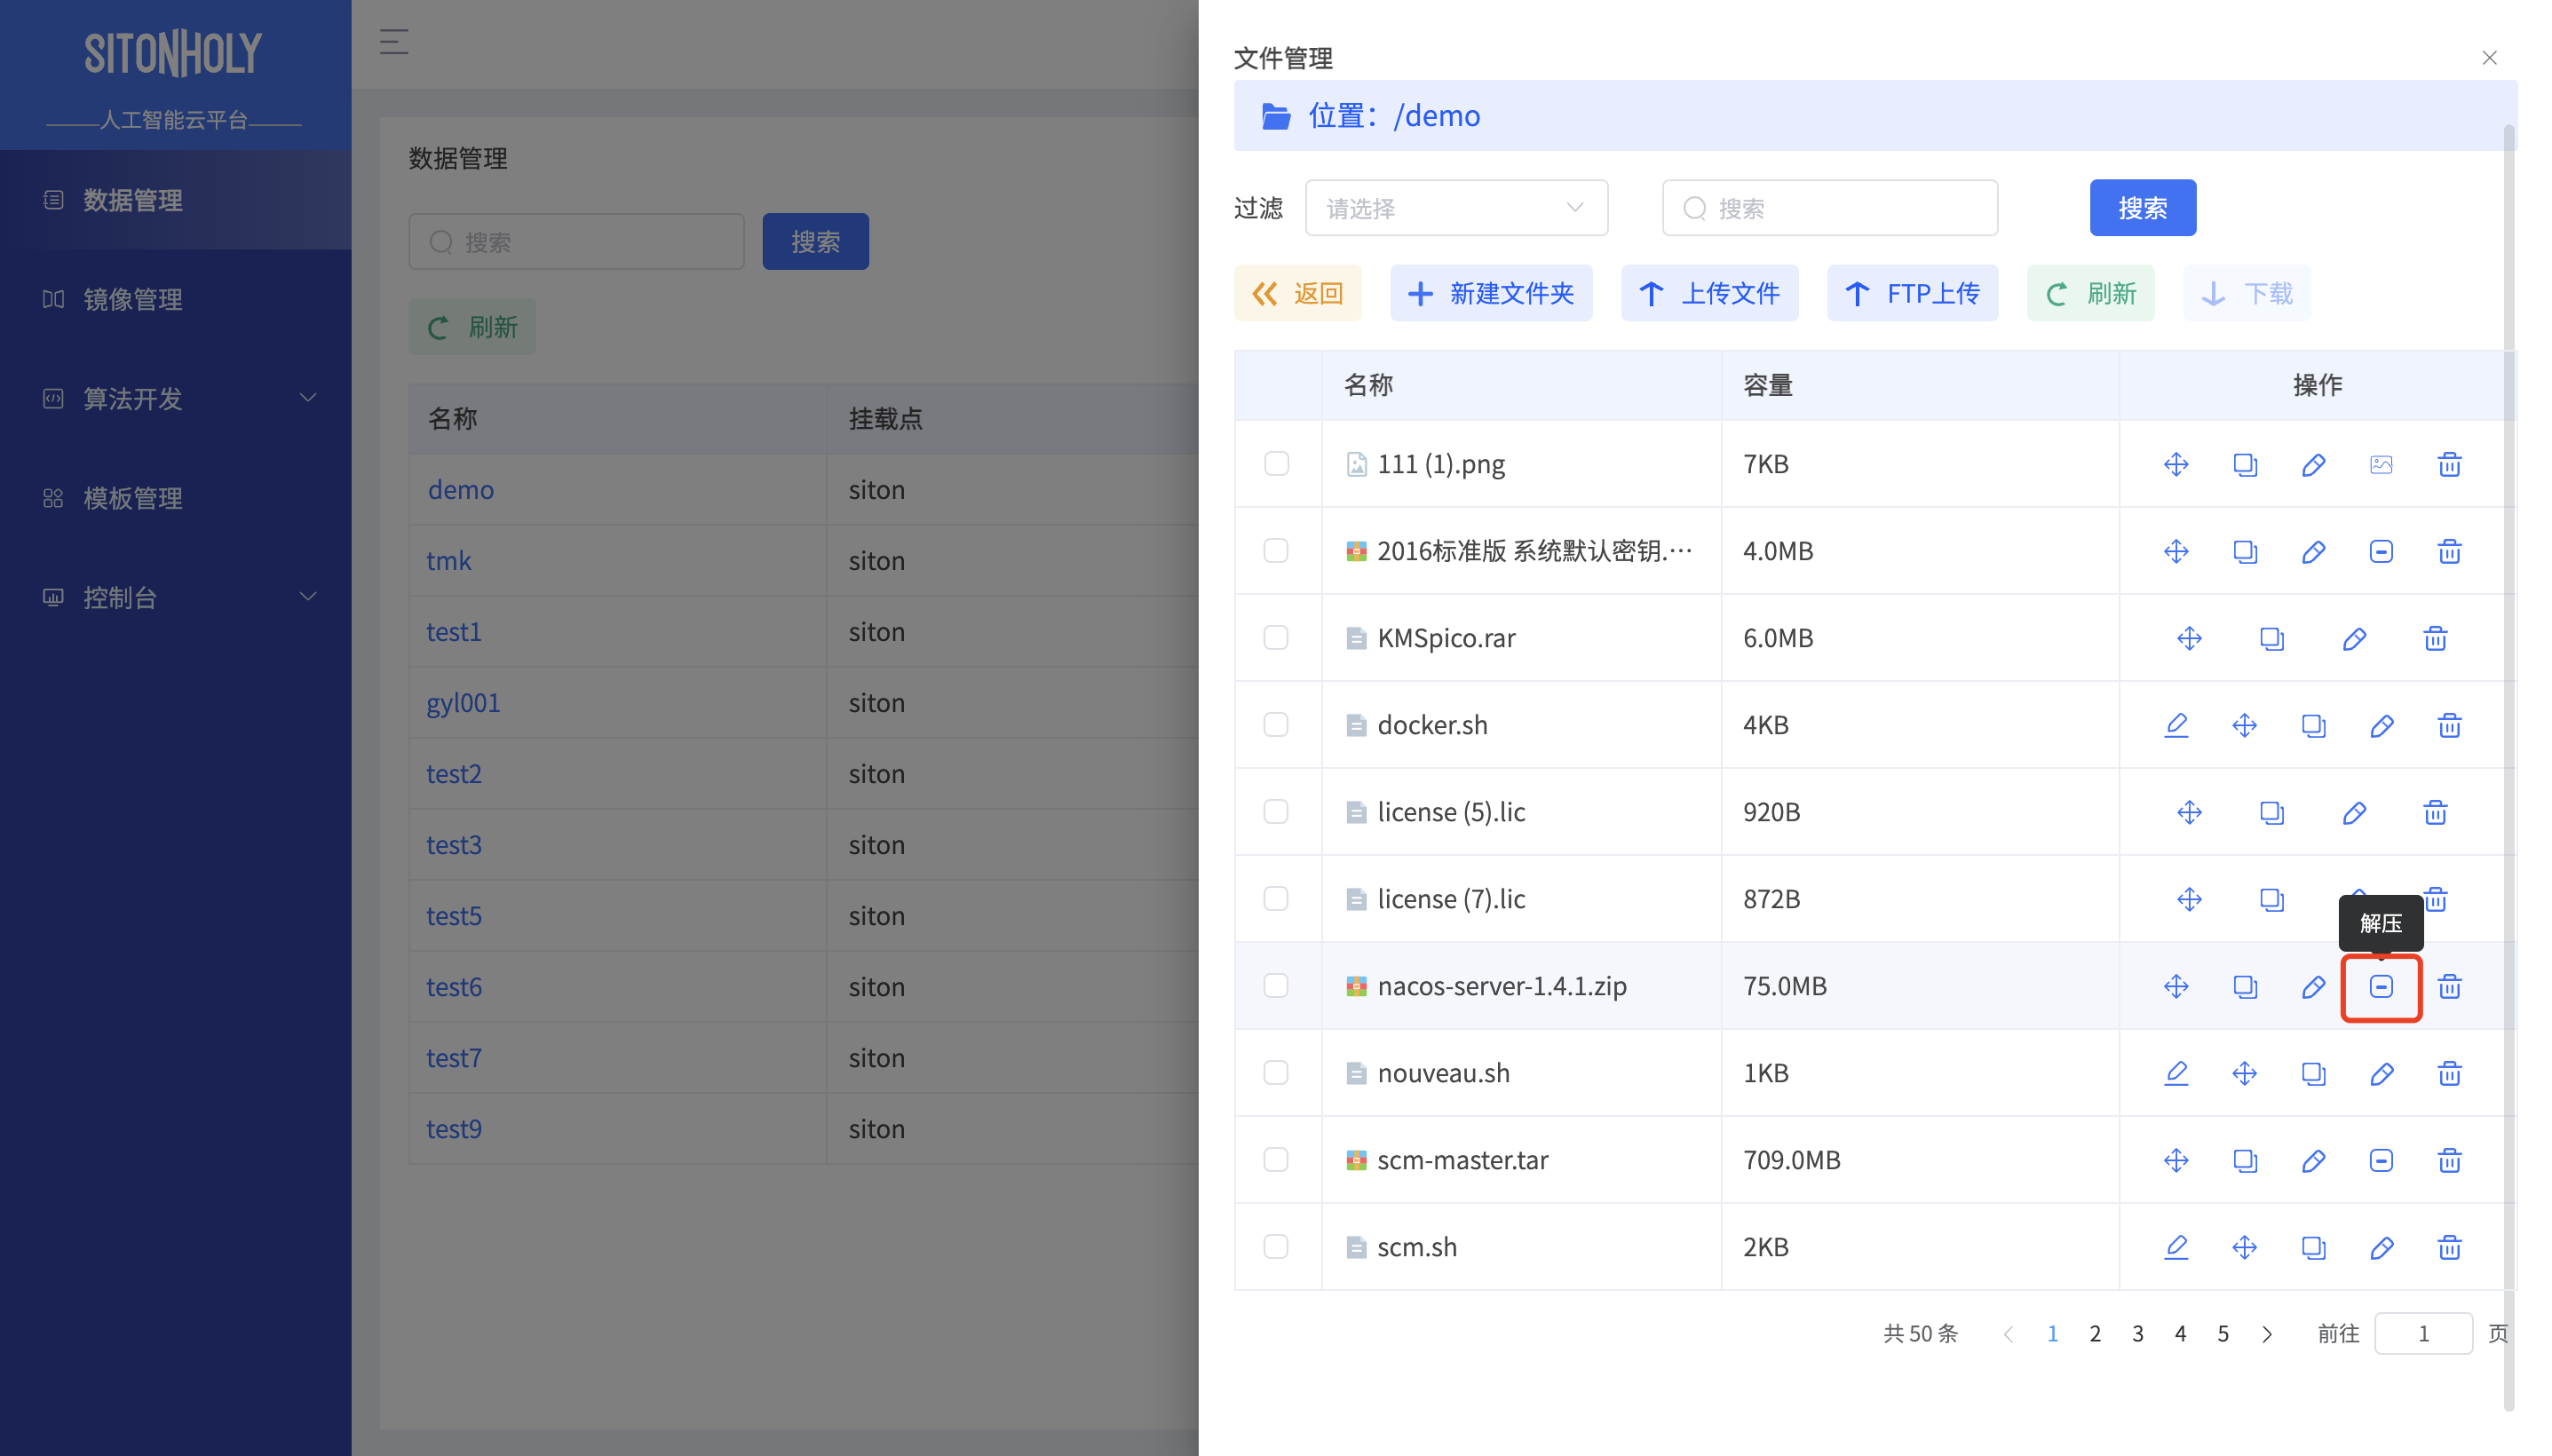Open the edit icon for docker.sh

click(x=2176, y=725)
